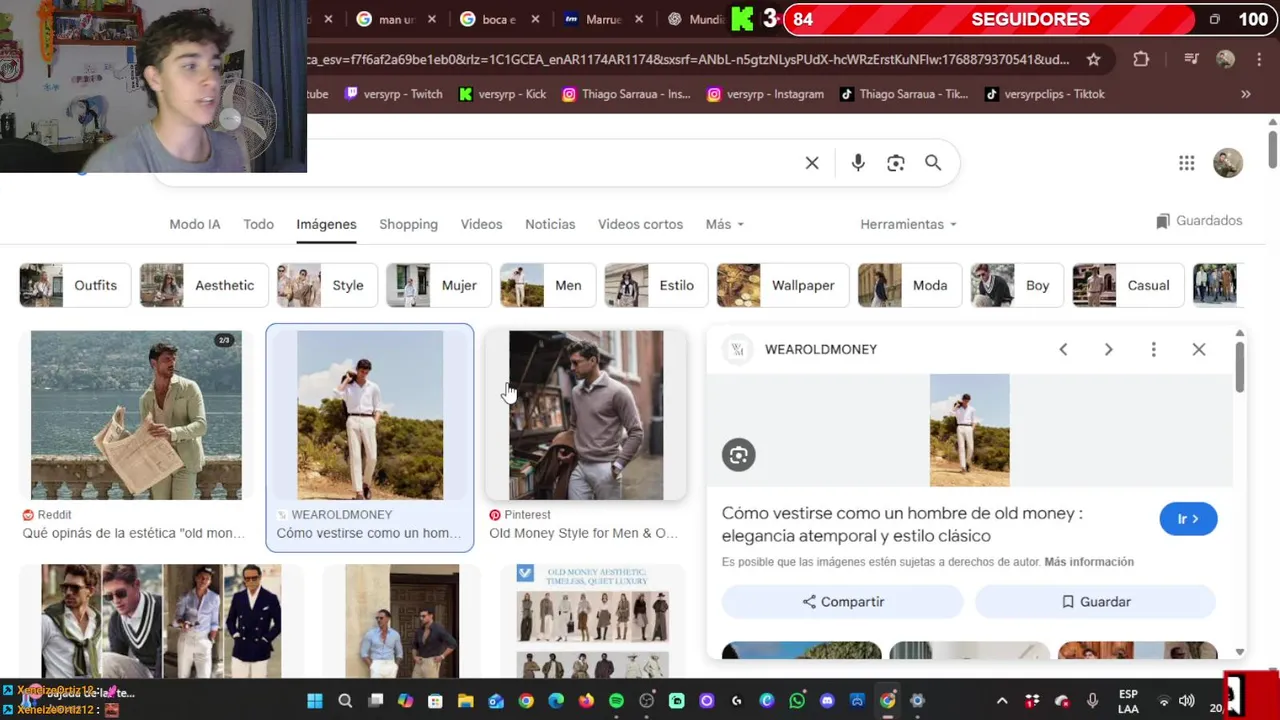Image resolution: width=1280 pixels, height=720 pixels.
Task: Open the Thiago Sarraua Instagram bookmark
Action: coord(626,94)
